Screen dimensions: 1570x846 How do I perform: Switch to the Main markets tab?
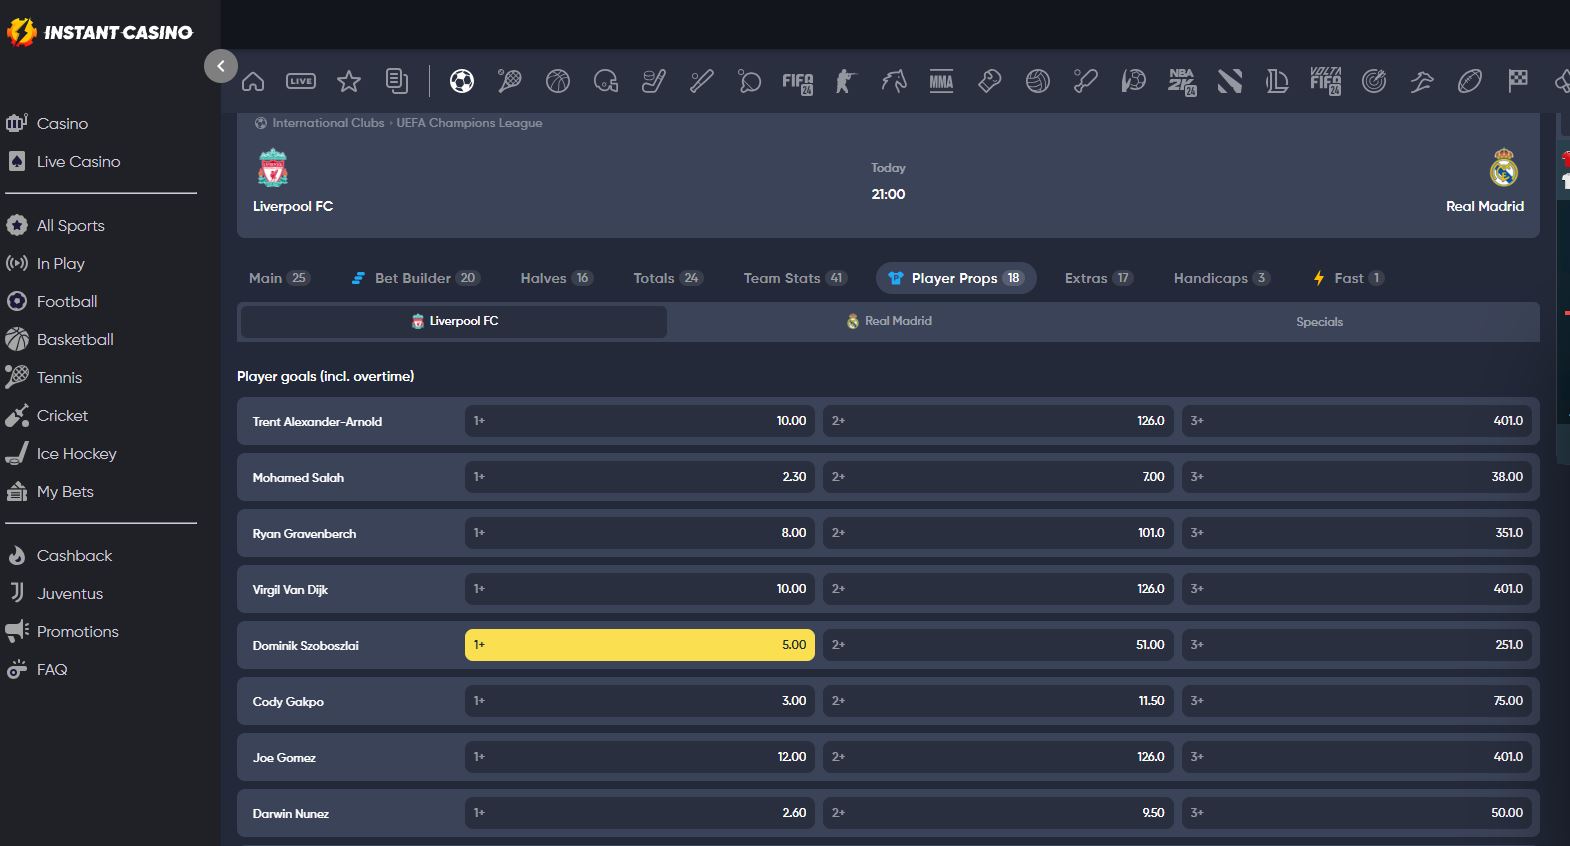279,278
